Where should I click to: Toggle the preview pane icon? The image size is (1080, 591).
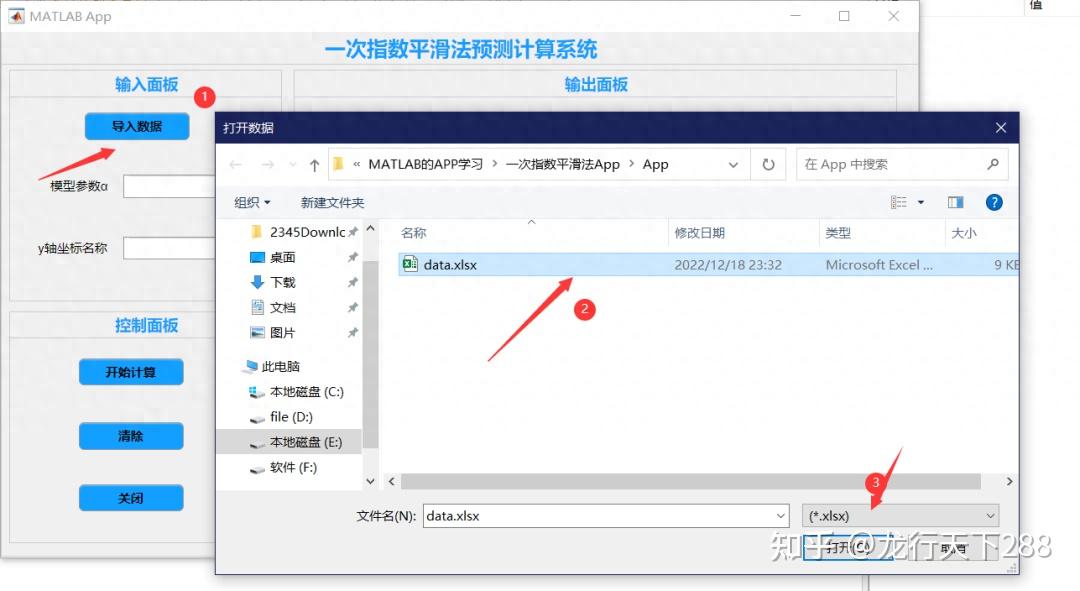[x=955, y=203]
